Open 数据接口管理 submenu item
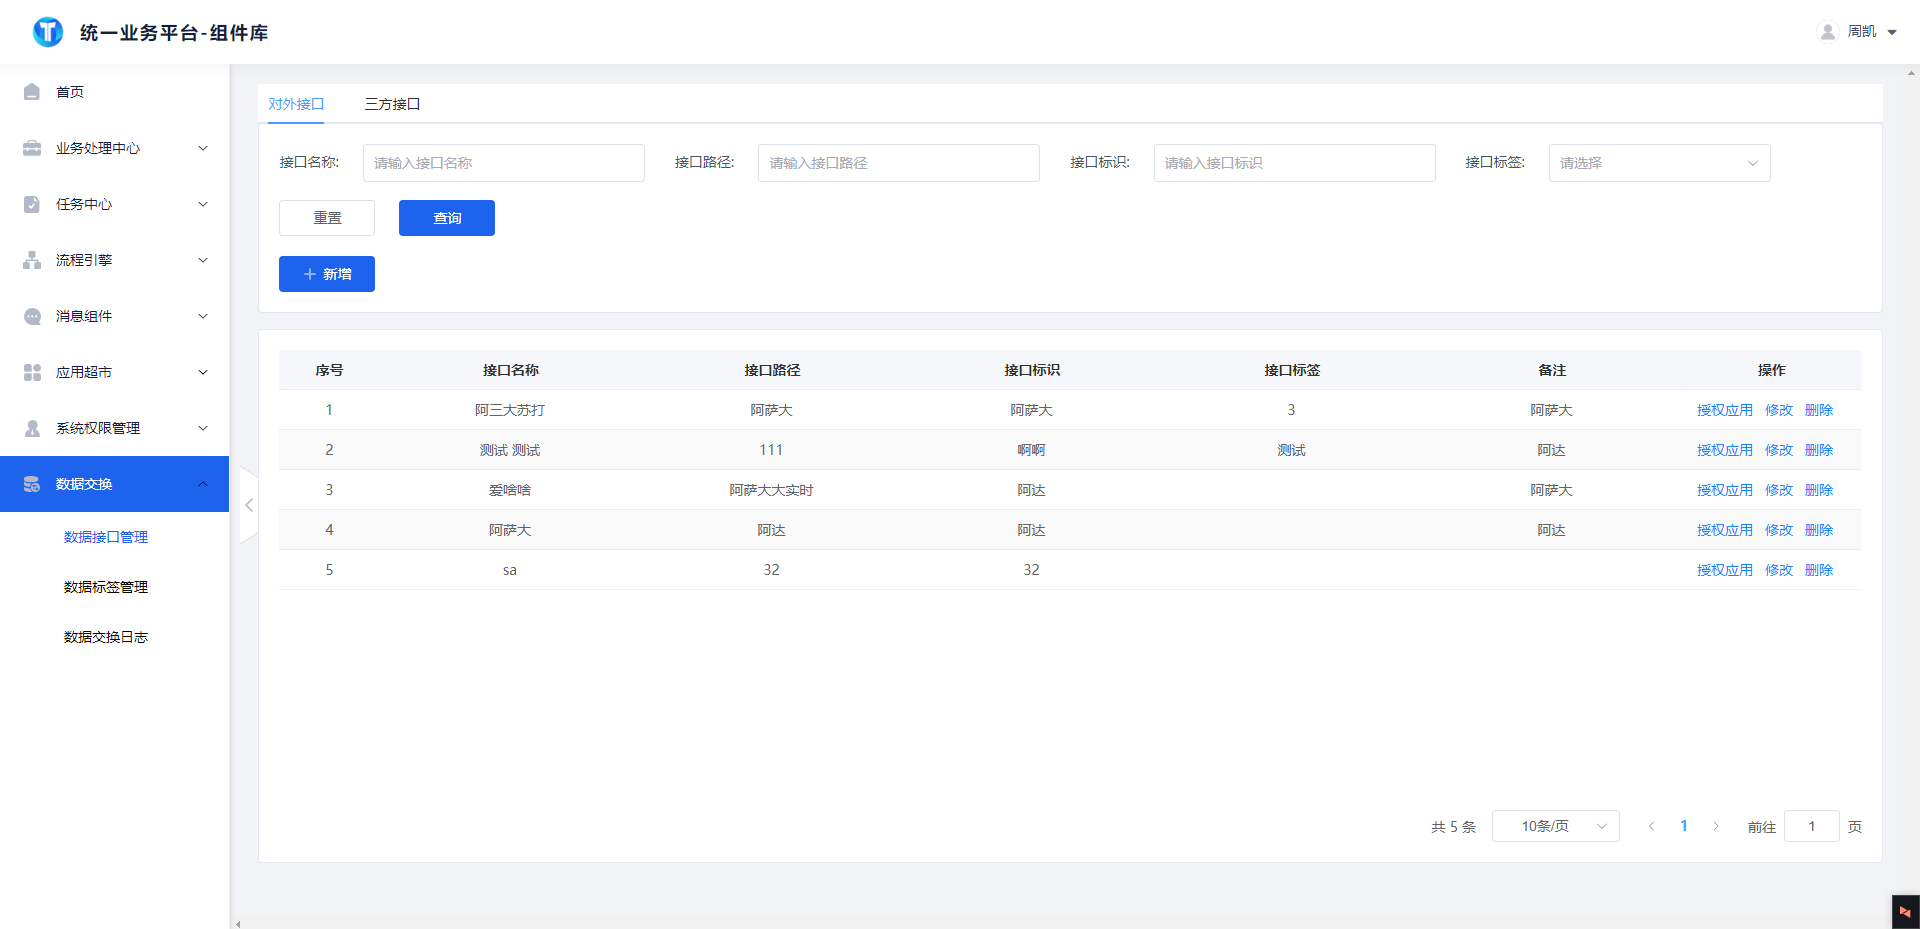Screen dimensions: 1920x929 click(106, 537)
